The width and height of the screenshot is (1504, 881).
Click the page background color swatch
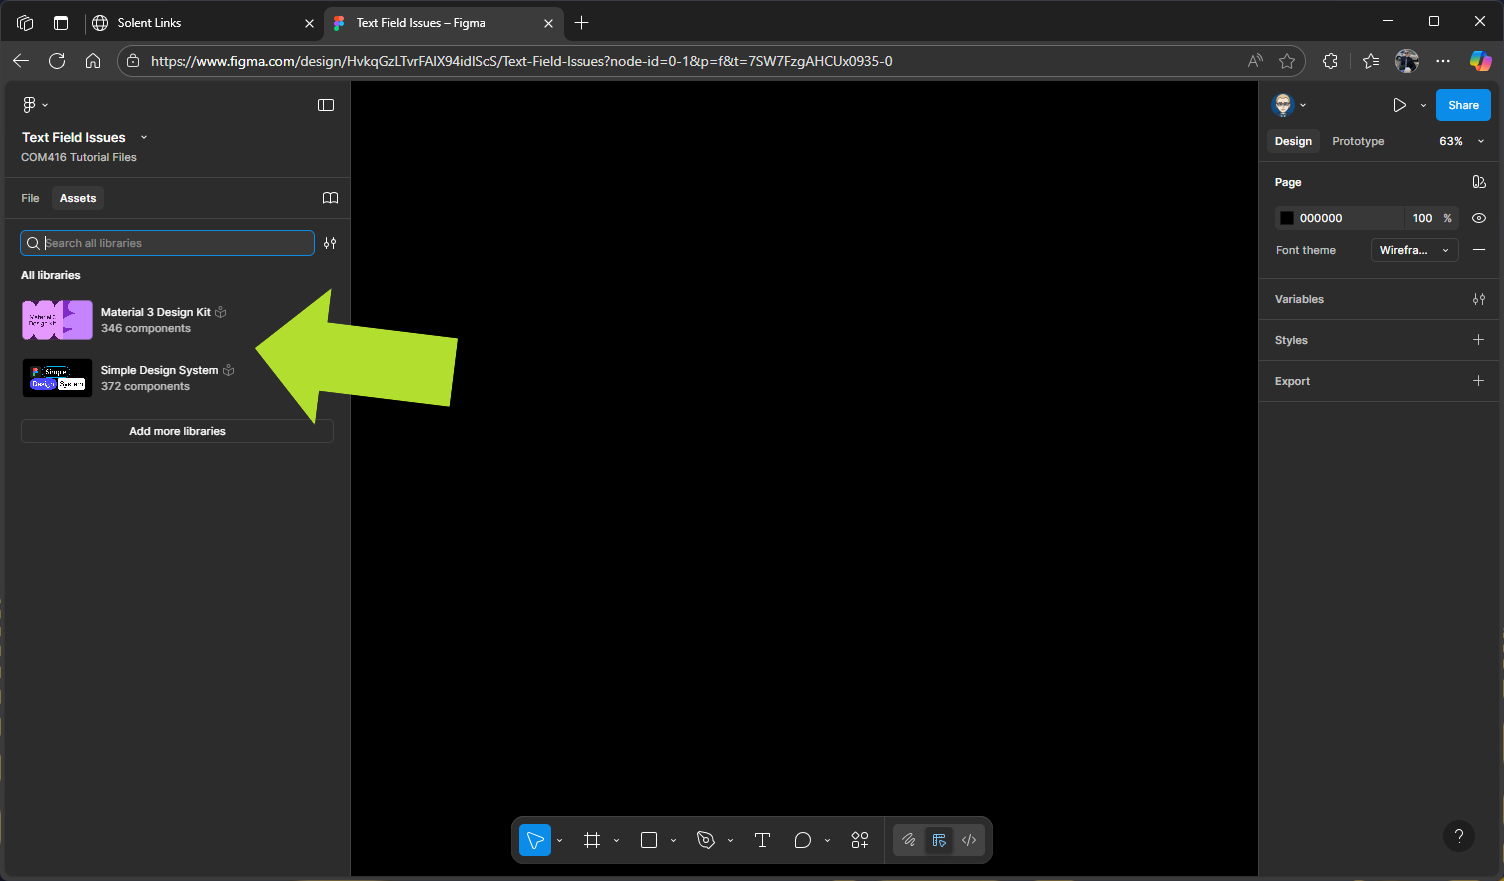coord(1287,218)
